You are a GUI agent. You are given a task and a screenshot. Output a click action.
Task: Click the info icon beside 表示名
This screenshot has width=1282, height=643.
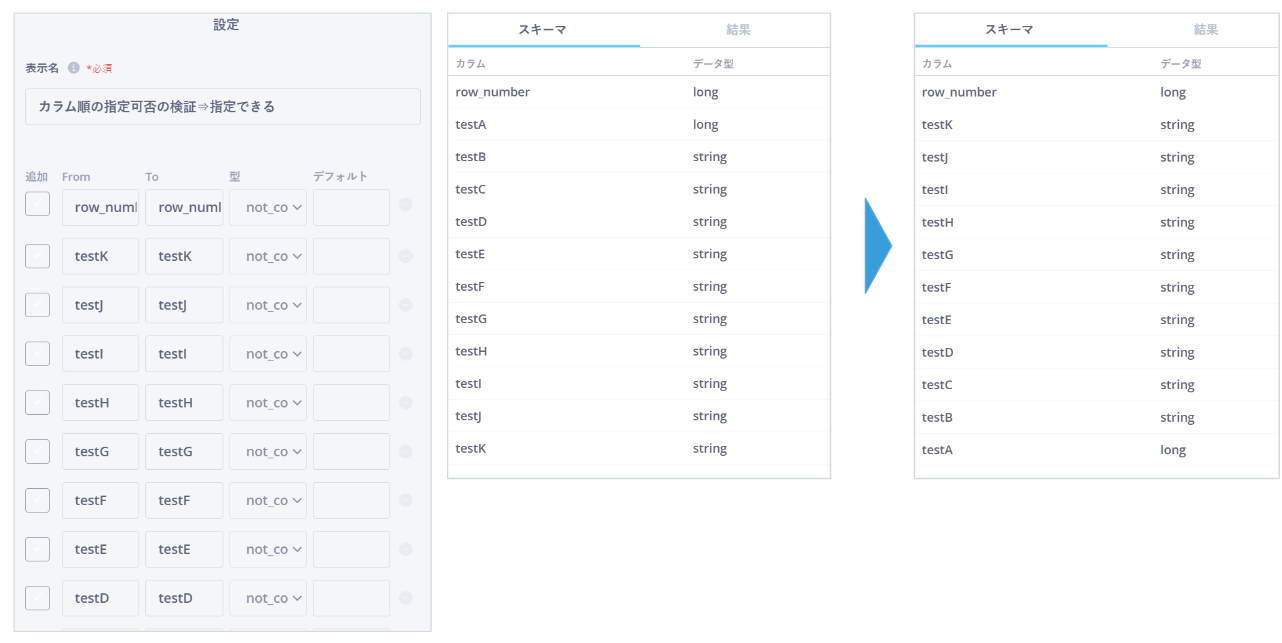pos(73,68)
